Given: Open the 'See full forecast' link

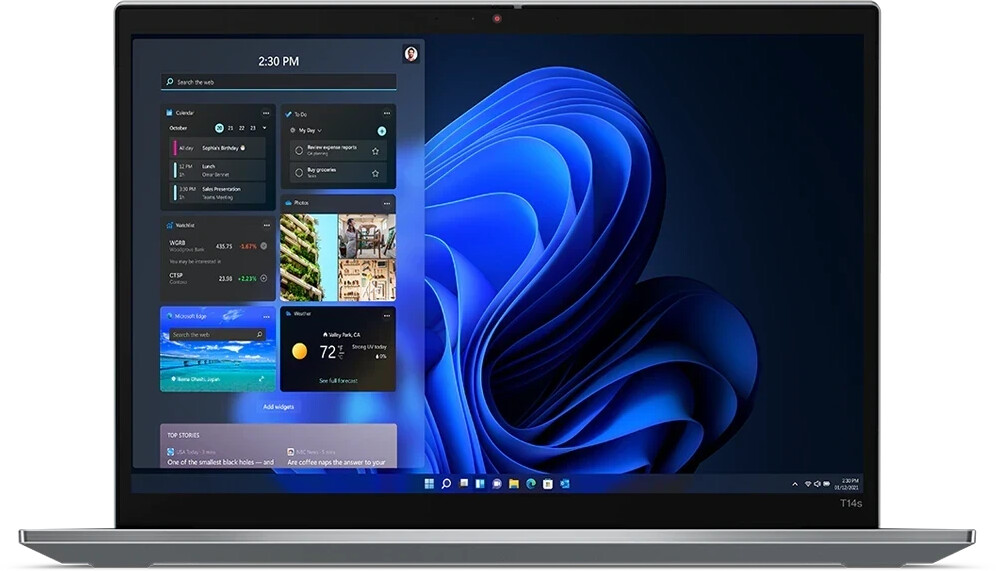Looking at the screenshot, I should (x=338, y=381).
